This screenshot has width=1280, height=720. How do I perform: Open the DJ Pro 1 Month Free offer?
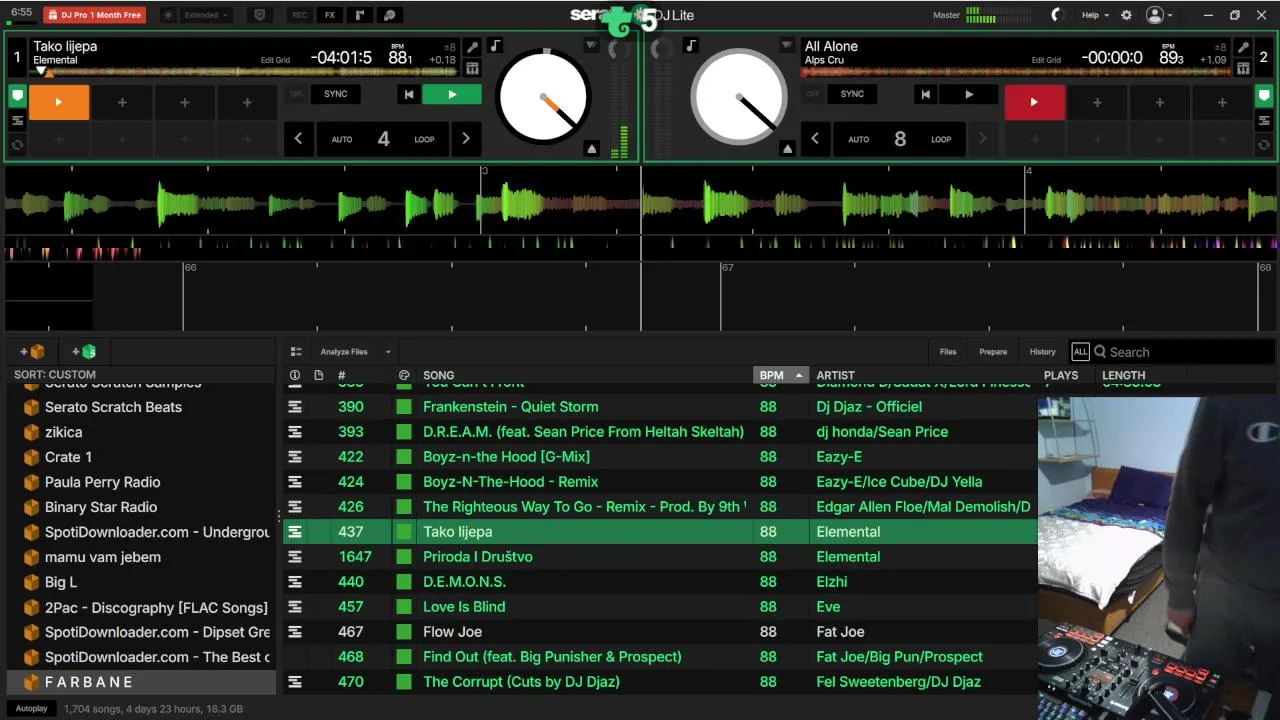click(94, 15)
